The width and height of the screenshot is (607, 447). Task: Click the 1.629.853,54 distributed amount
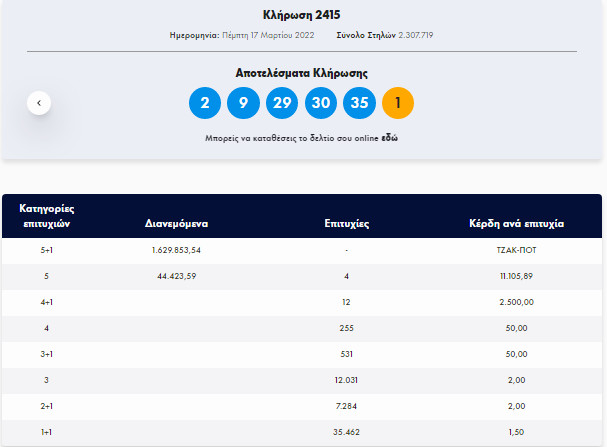coord(176,250)
